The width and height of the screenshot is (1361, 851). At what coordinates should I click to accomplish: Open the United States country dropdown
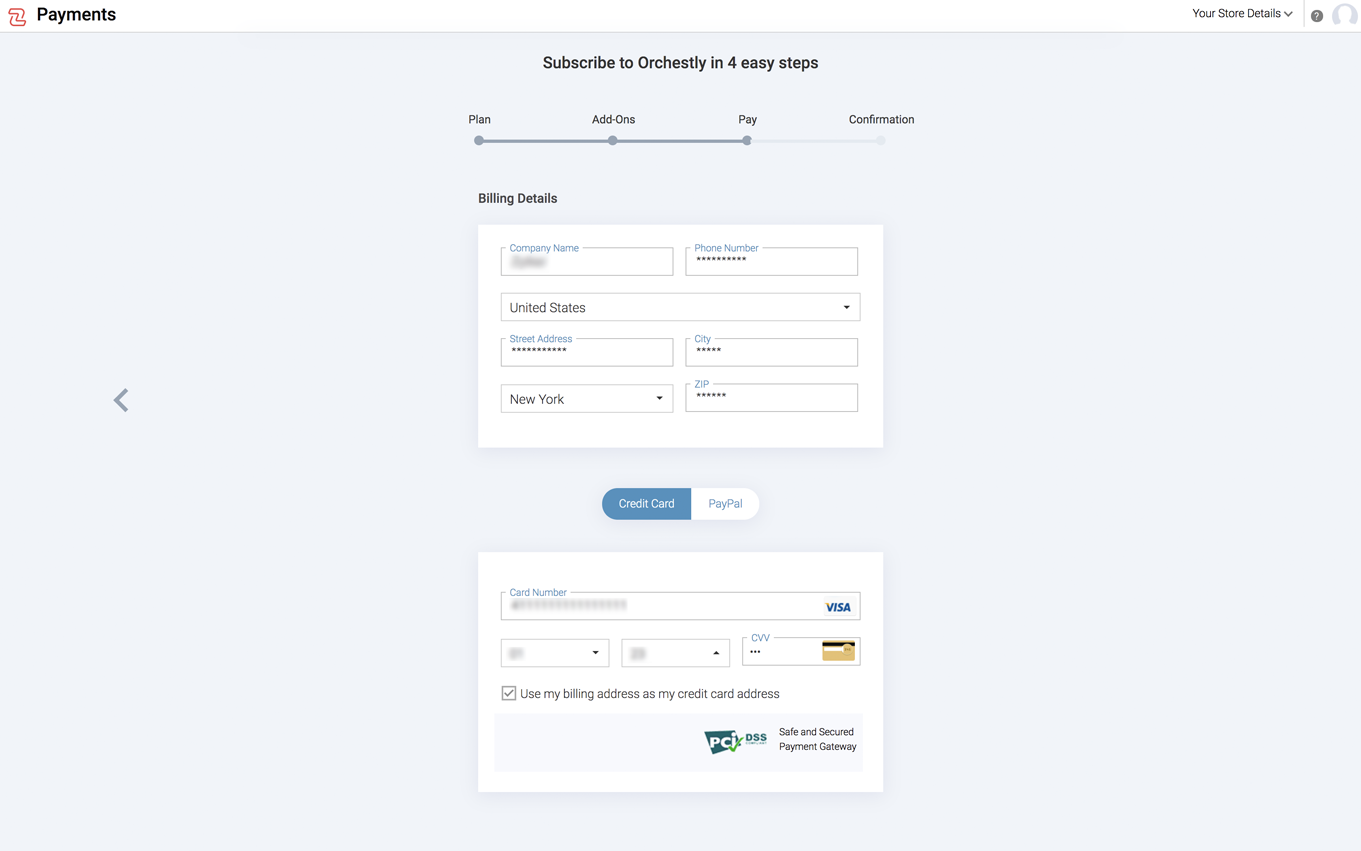coord(680,307)
